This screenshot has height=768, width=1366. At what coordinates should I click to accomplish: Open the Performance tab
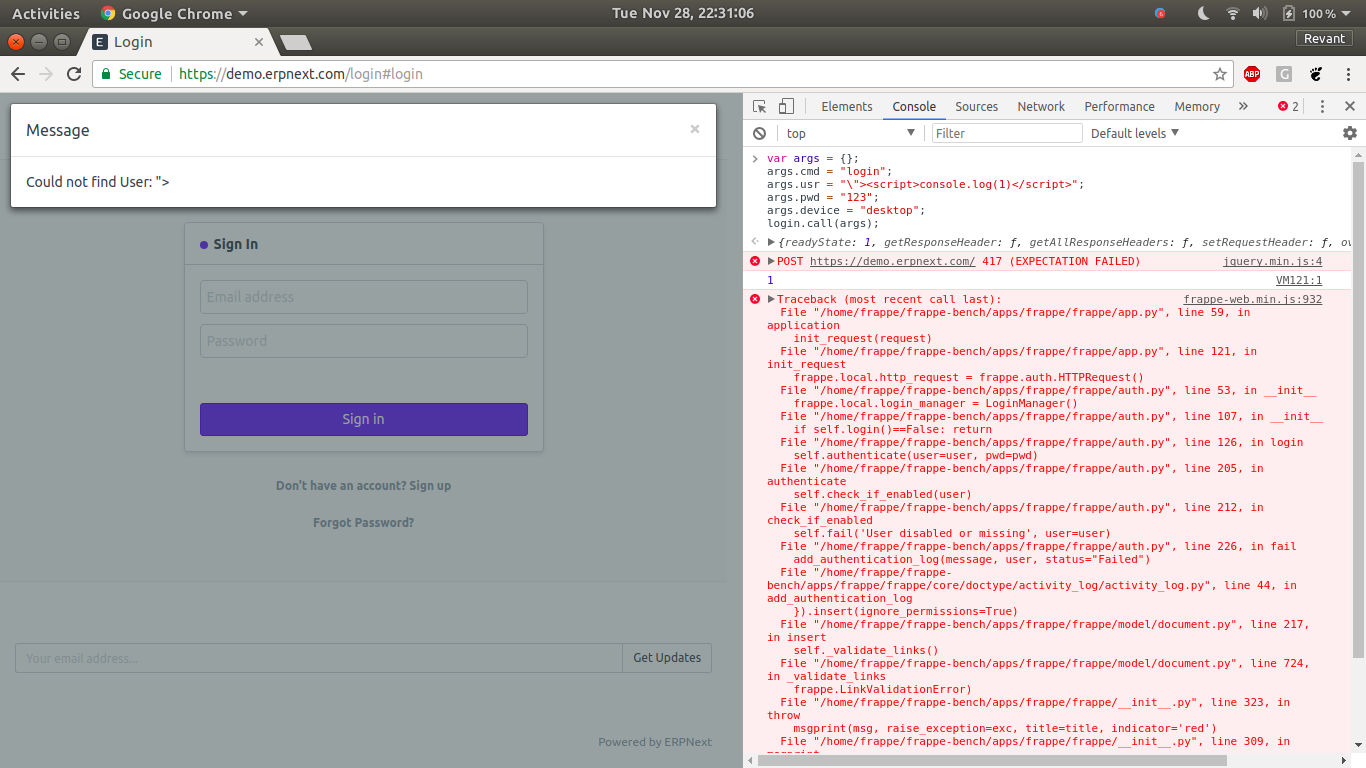[1119, 106]
